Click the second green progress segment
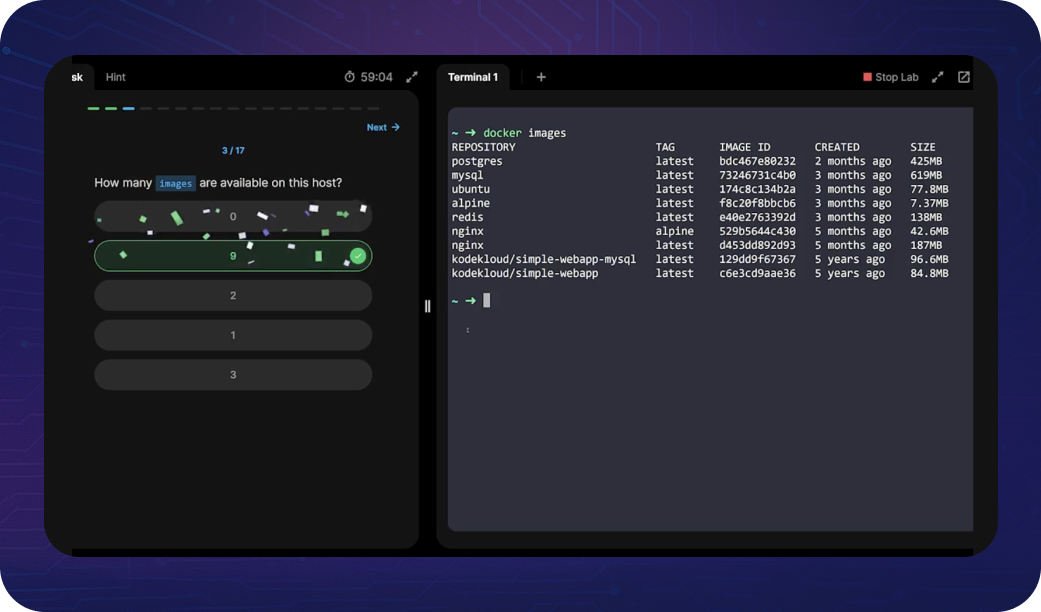 pos(111,108)
